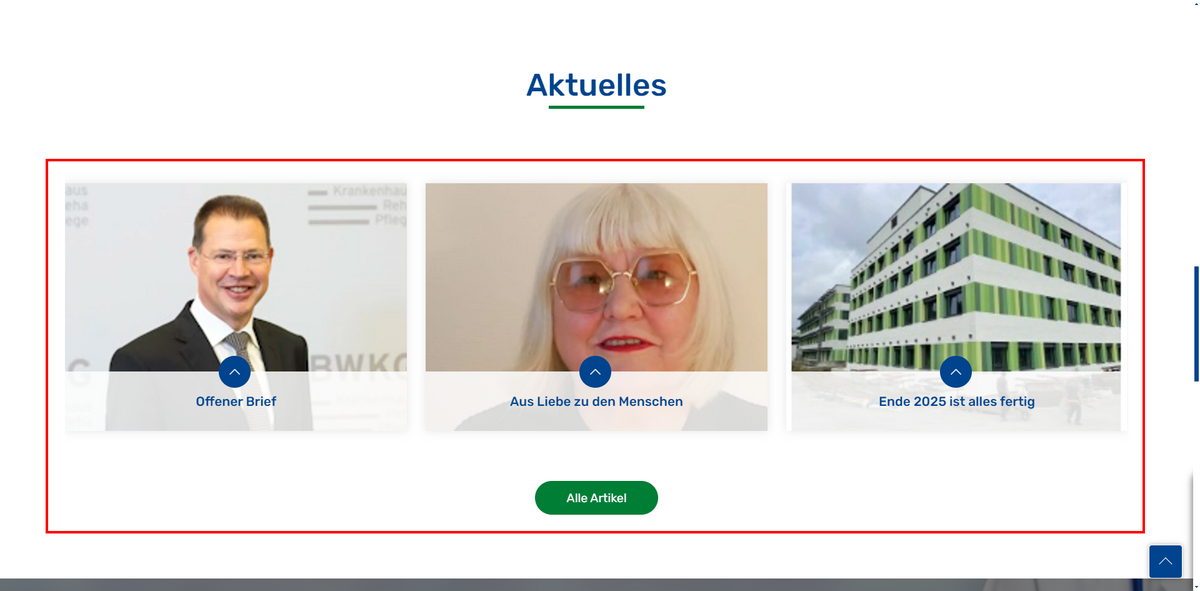Expand the chevron on Offener Brief card
Image resolution: width=1200 pixels, height=591 pixels.
point(234,372)
